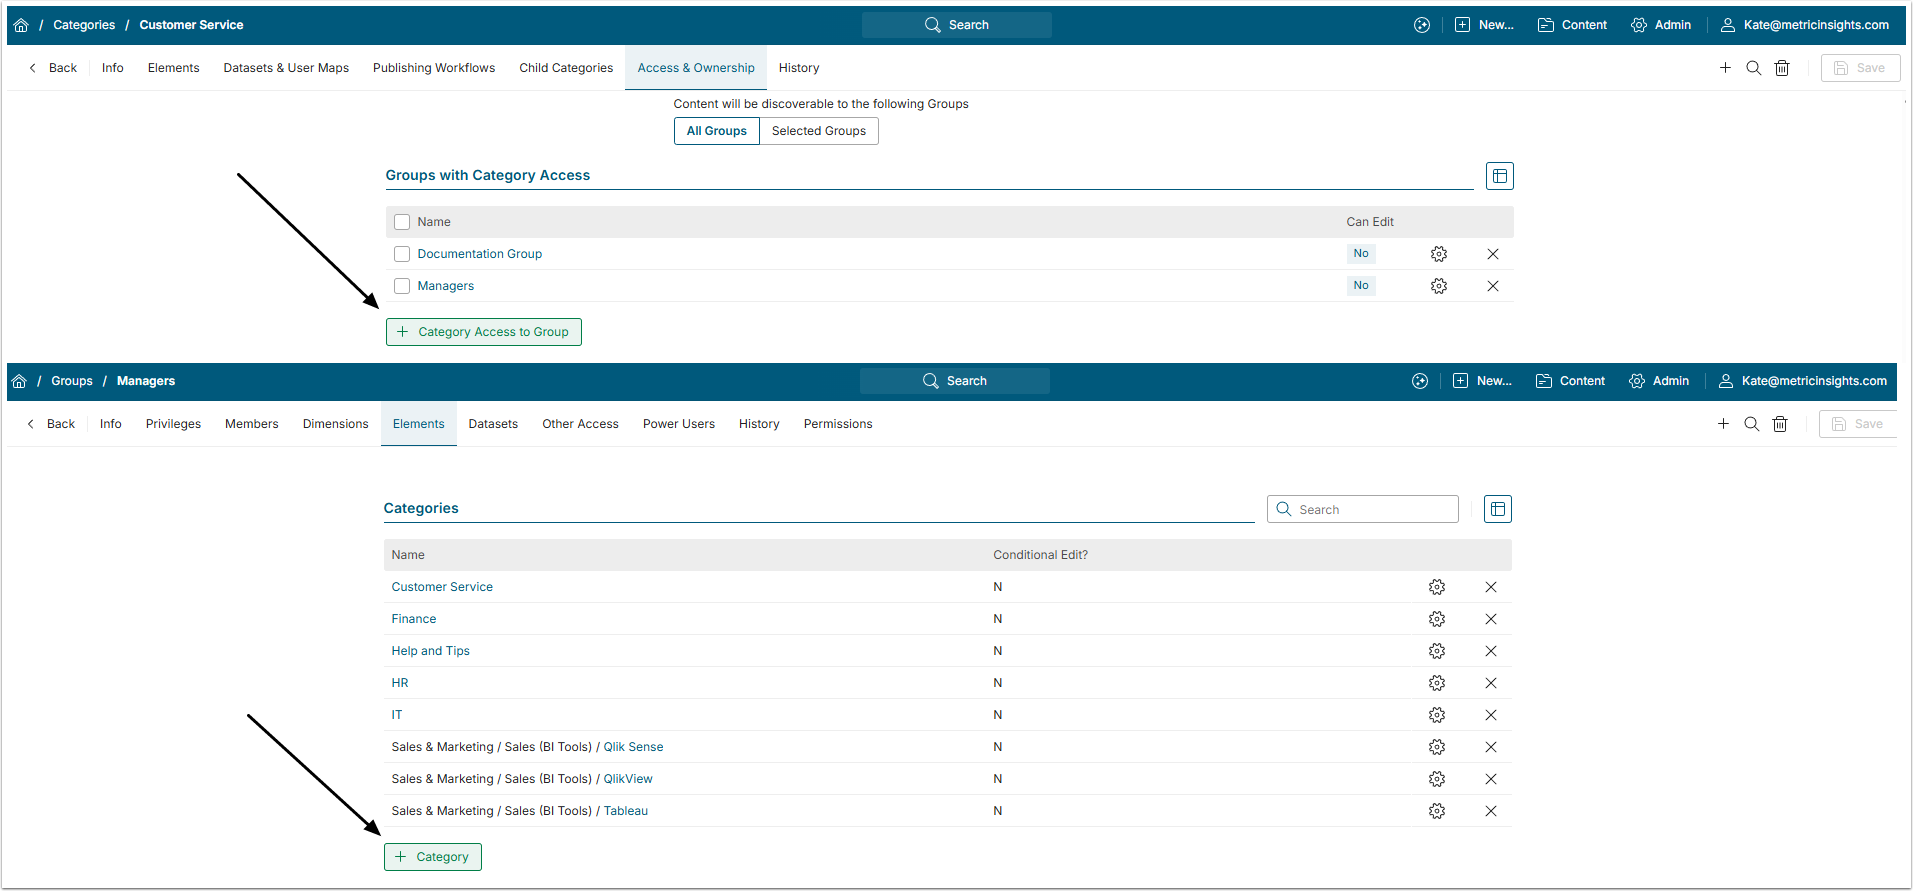Viewport: 1913px width, 891px height.
Task: Open the gear settings for the Finance category
Action: (1436, 619)
